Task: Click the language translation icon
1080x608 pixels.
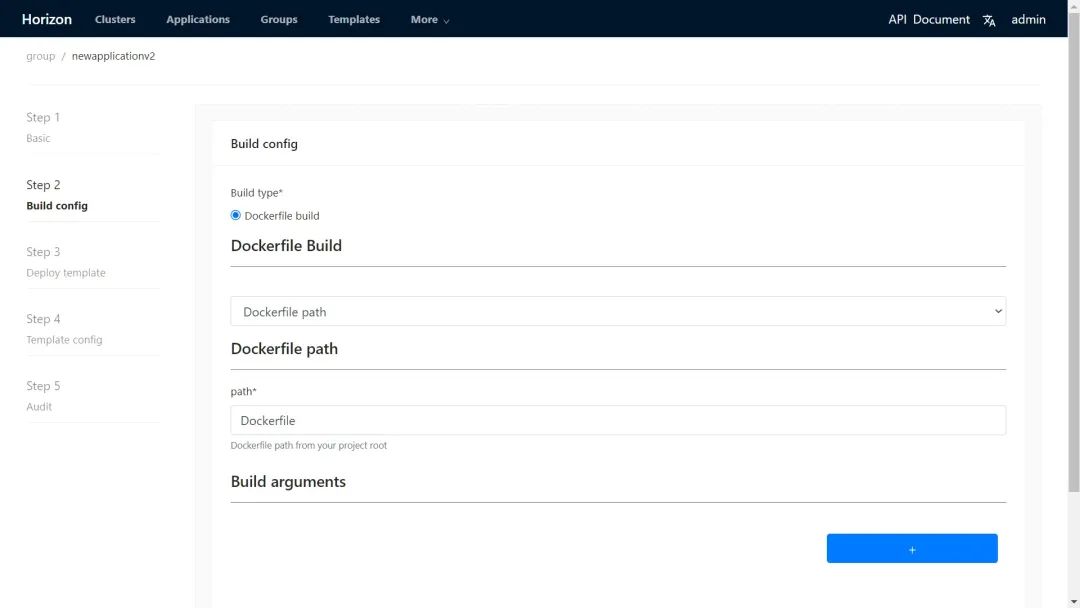Action: (989, 20)
